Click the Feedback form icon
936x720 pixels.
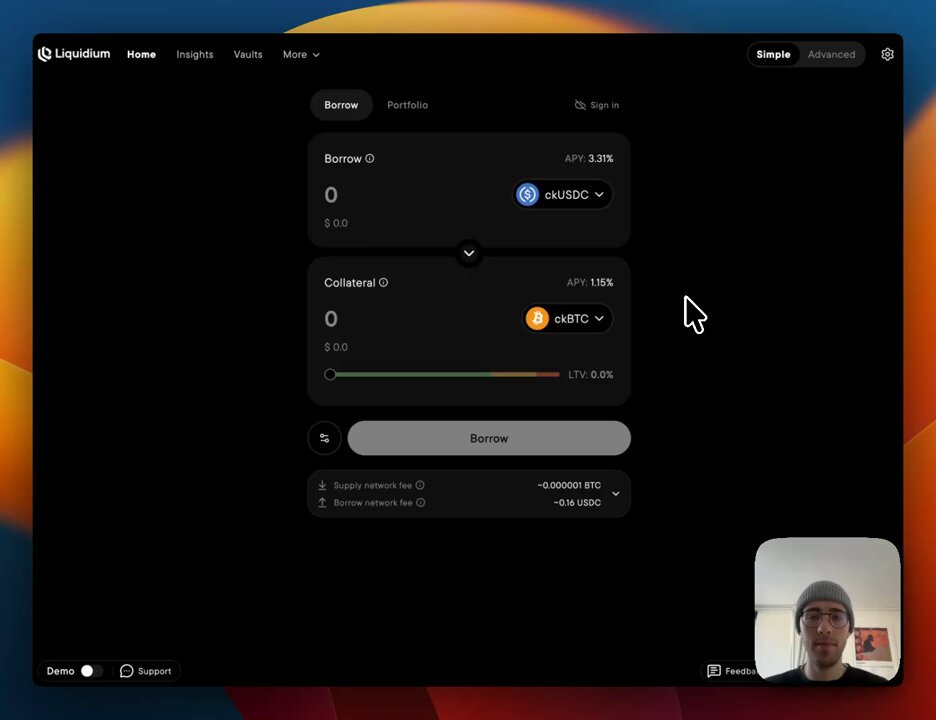point(713,671)
